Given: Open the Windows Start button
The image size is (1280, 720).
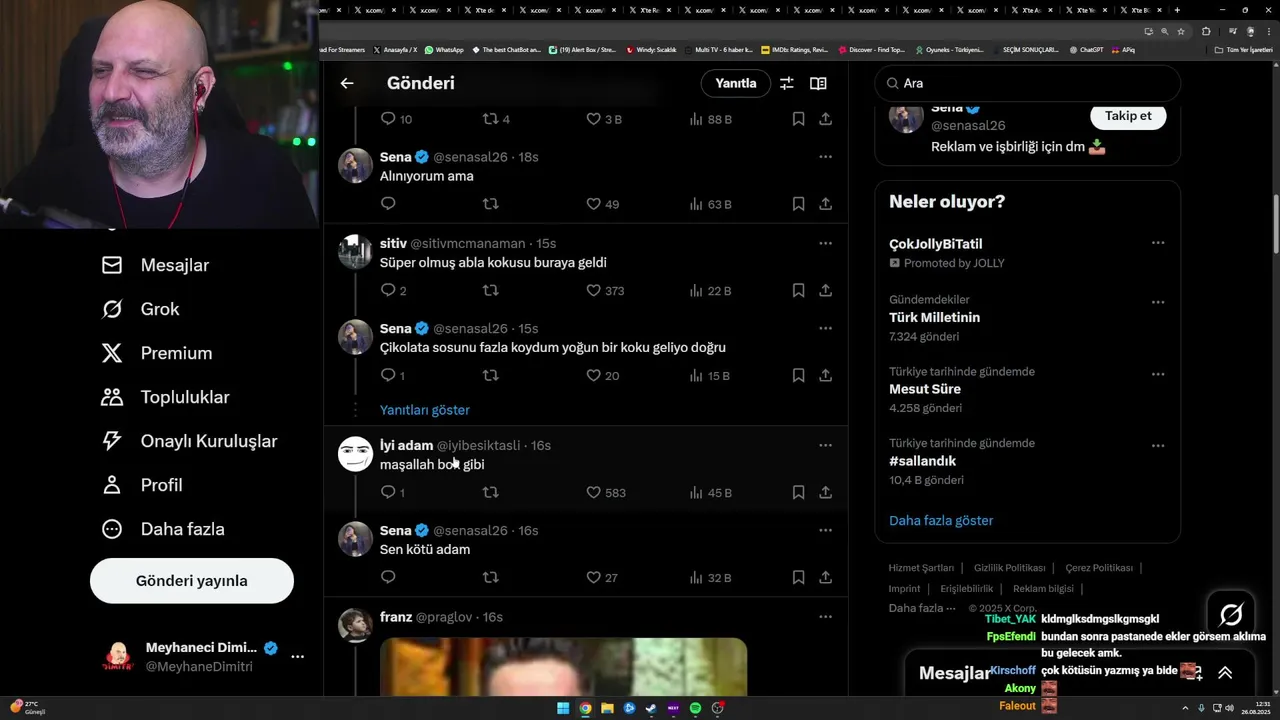Looking at the screenshot, I should coord(563,708).
